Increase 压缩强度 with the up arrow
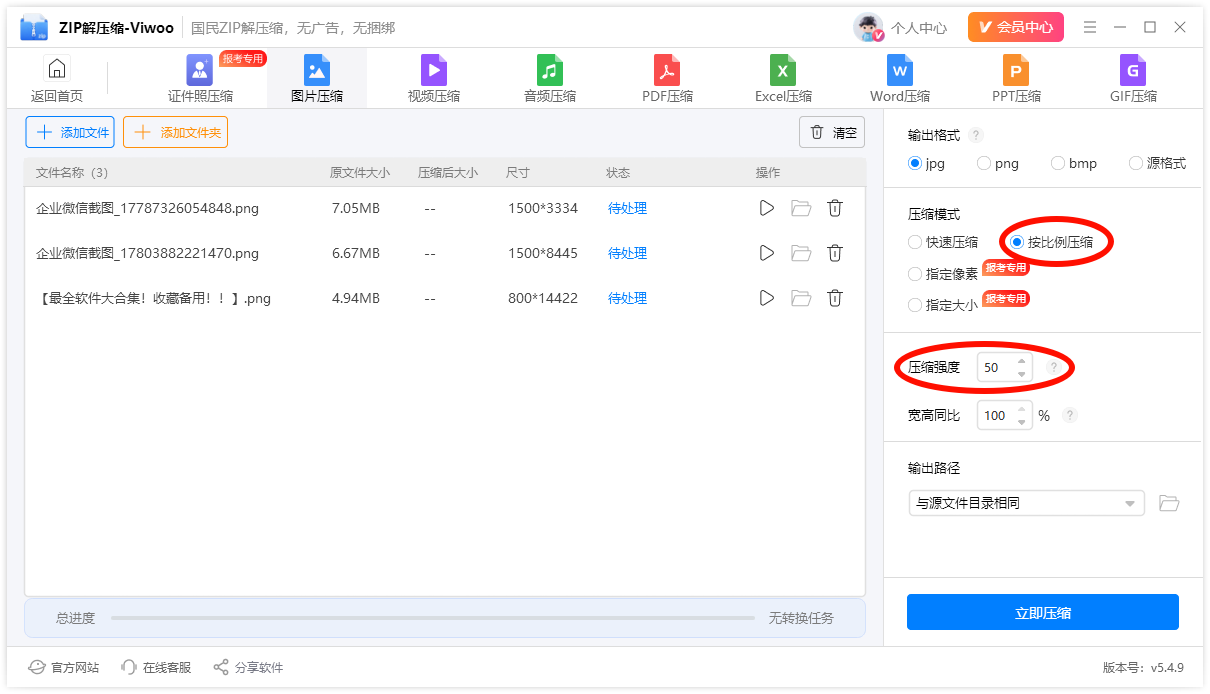The width and height of the screenshot is (1210, 694). tap(1021, 361)
